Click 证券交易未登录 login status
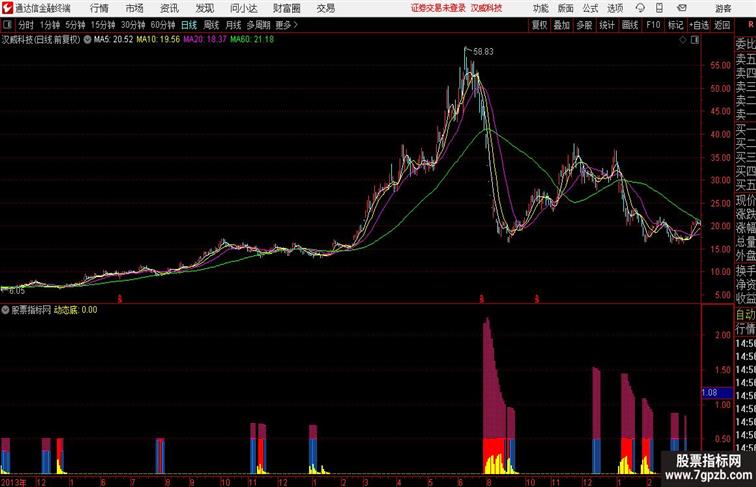 (438, 8)
